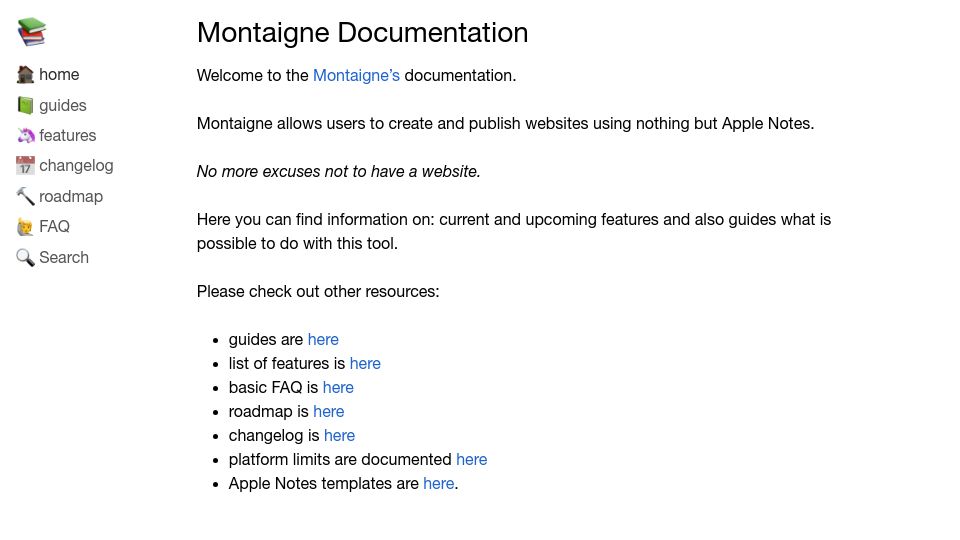Open the changelog sidebar item
Screen dimensions: 960x540
77,166
